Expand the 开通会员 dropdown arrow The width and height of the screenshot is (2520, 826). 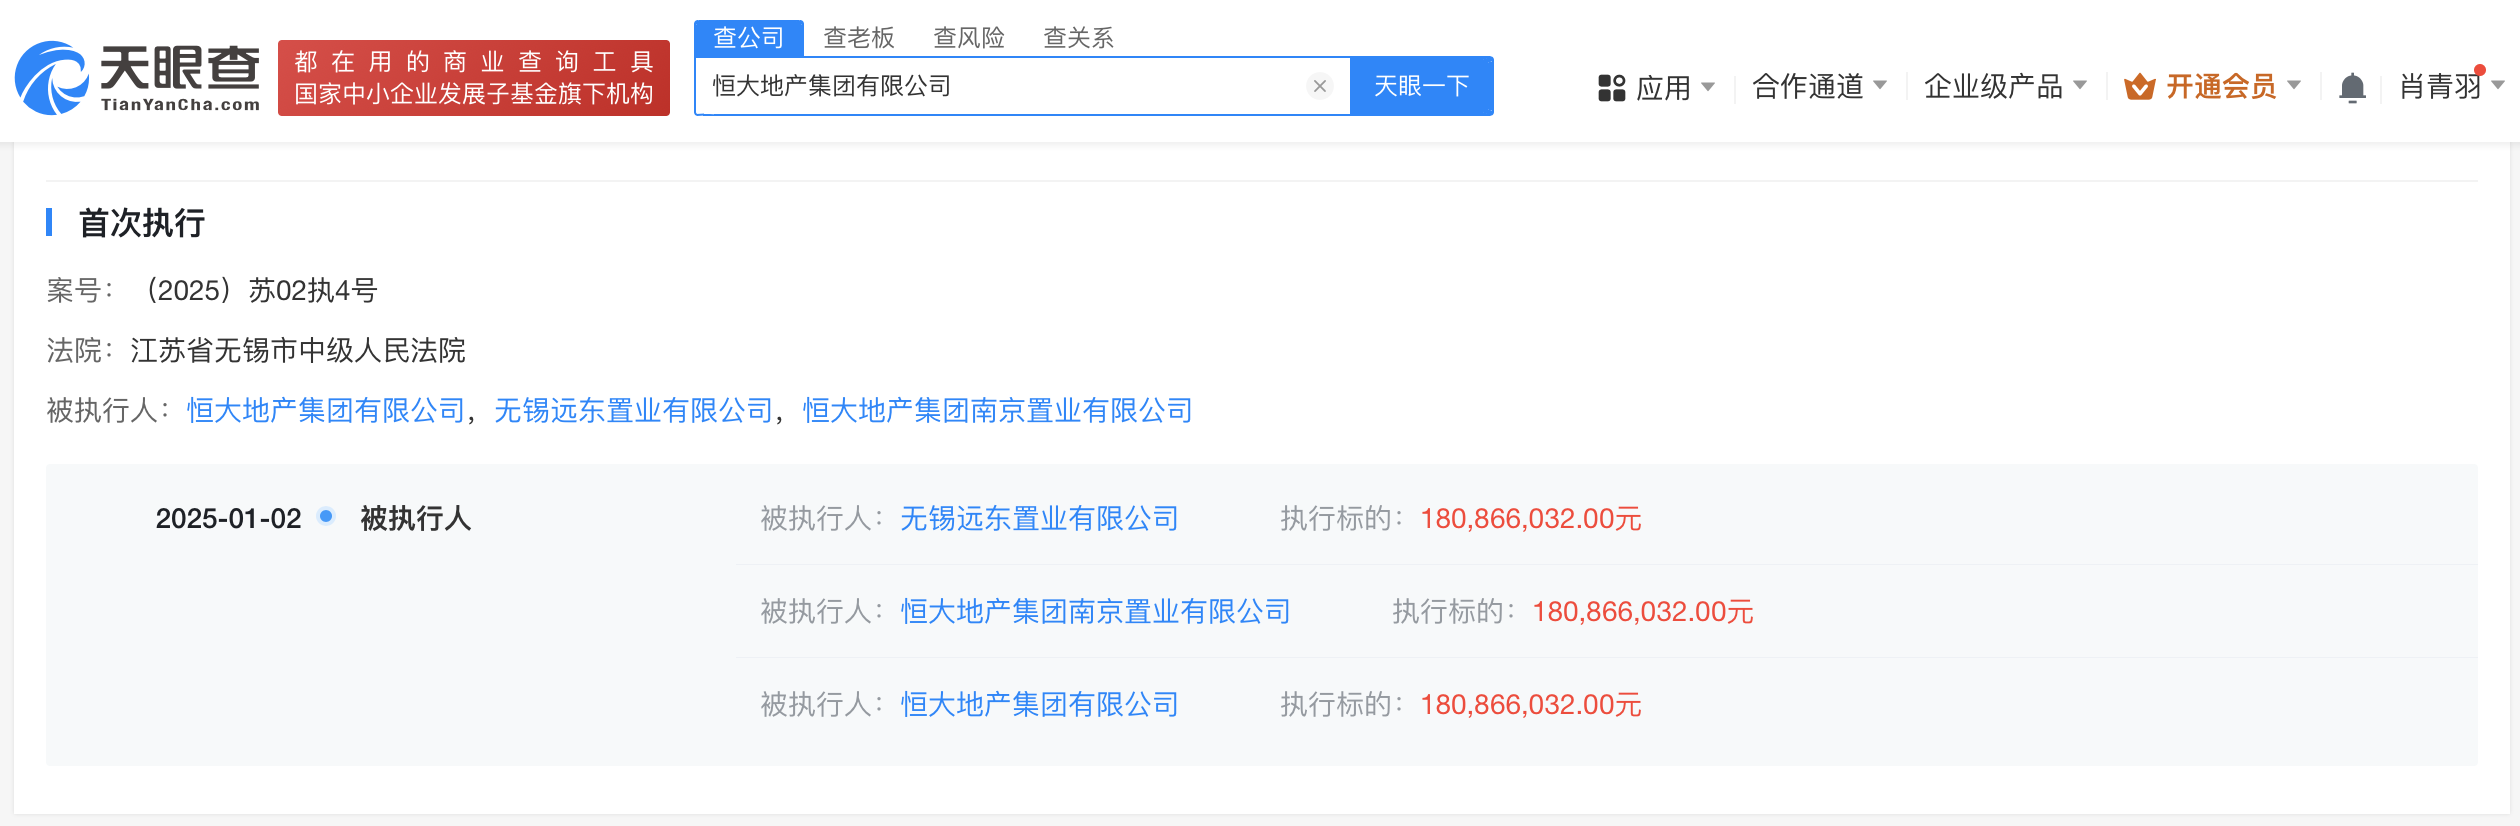(2294, 86)
